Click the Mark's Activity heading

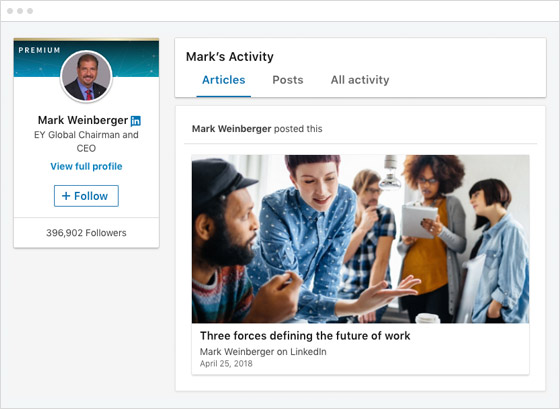click(230, 56)
